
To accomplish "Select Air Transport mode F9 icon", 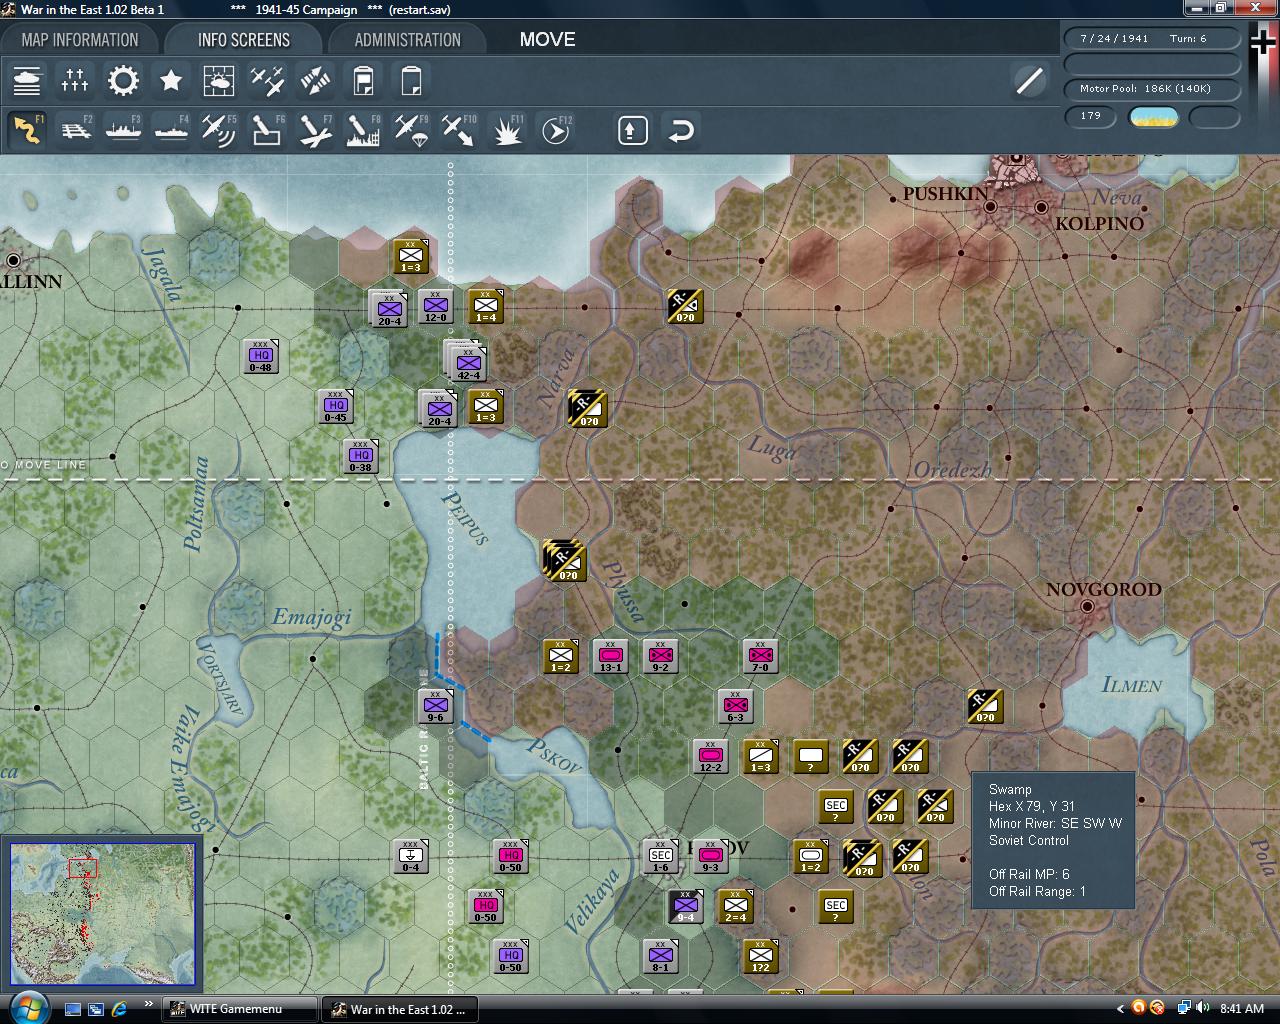I will pos(411,130).
